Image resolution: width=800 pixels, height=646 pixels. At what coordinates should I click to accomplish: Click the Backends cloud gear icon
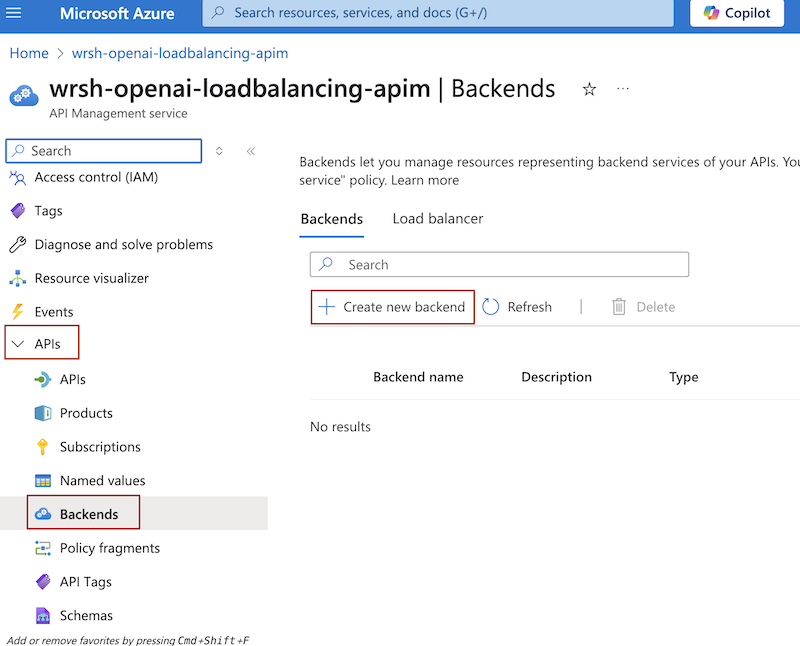point(43,514)
